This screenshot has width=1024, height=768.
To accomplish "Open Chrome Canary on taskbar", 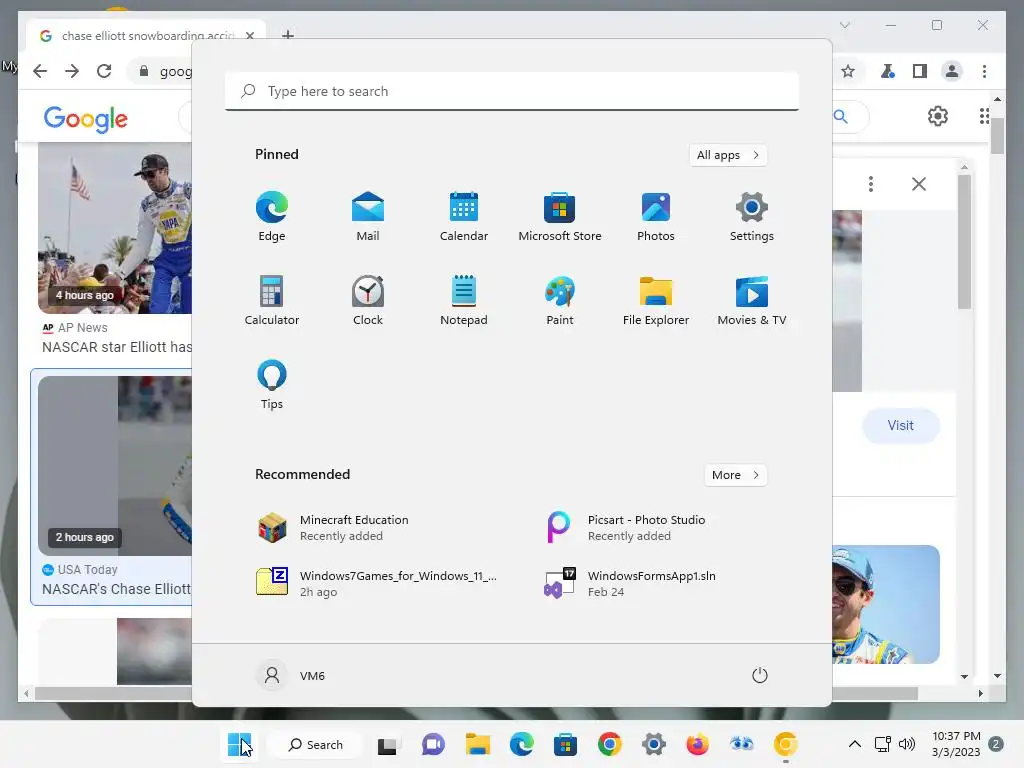I will click(x=786, y=744).
